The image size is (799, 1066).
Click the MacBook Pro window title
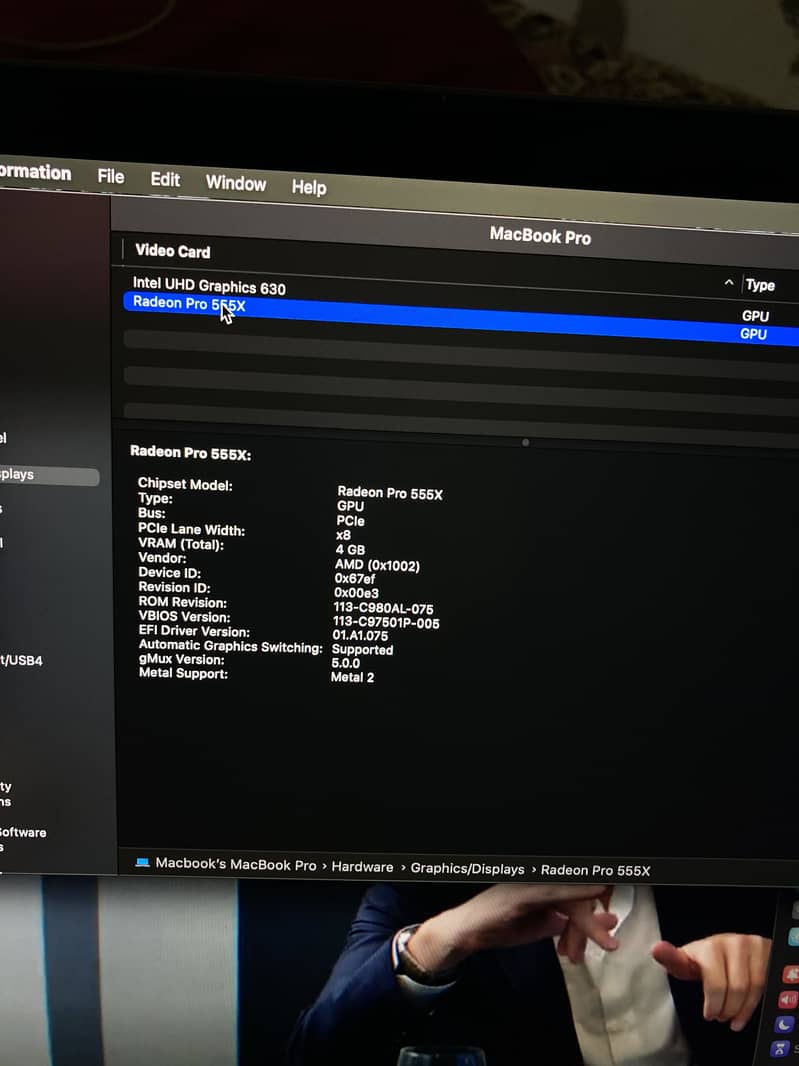(540, 236)
